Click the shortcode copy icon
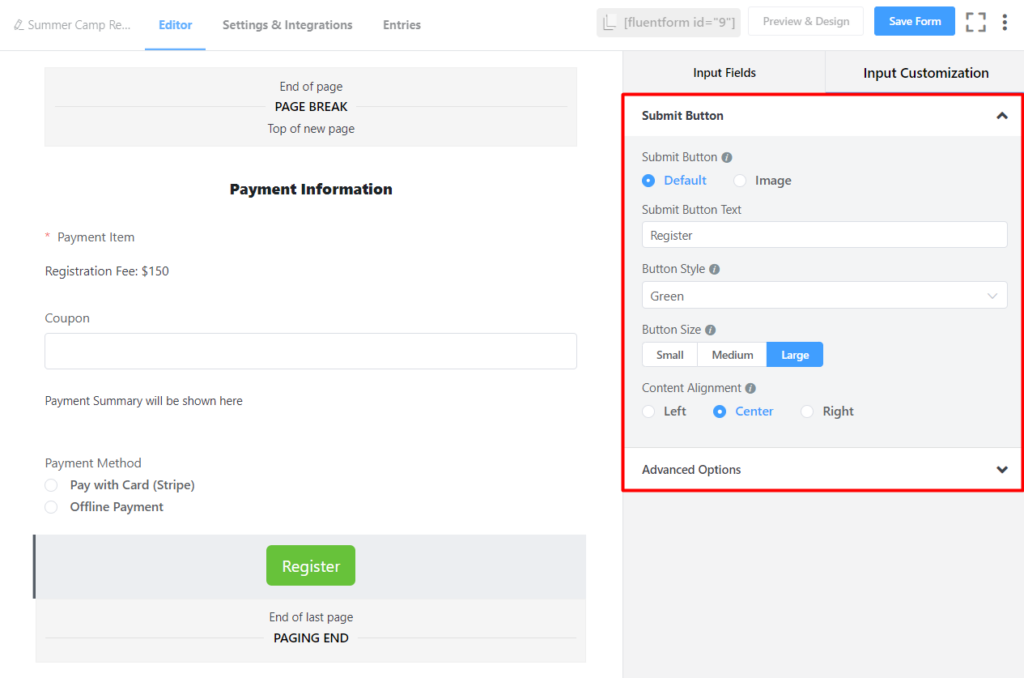The height and width of the screenshot is (678, 1024). [609, 22]
